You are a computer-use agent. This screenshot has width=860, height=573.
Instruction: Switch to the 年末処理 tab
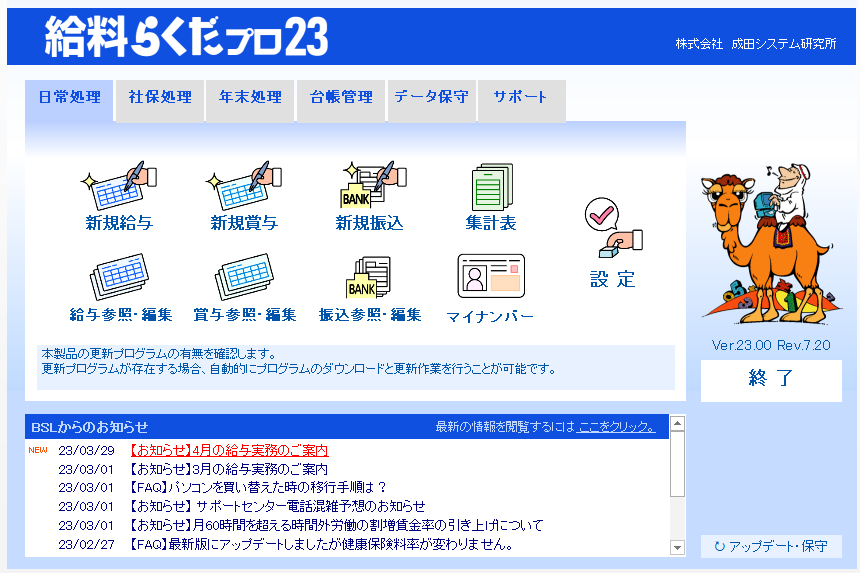pyautogui.click(x=250, y=98)
